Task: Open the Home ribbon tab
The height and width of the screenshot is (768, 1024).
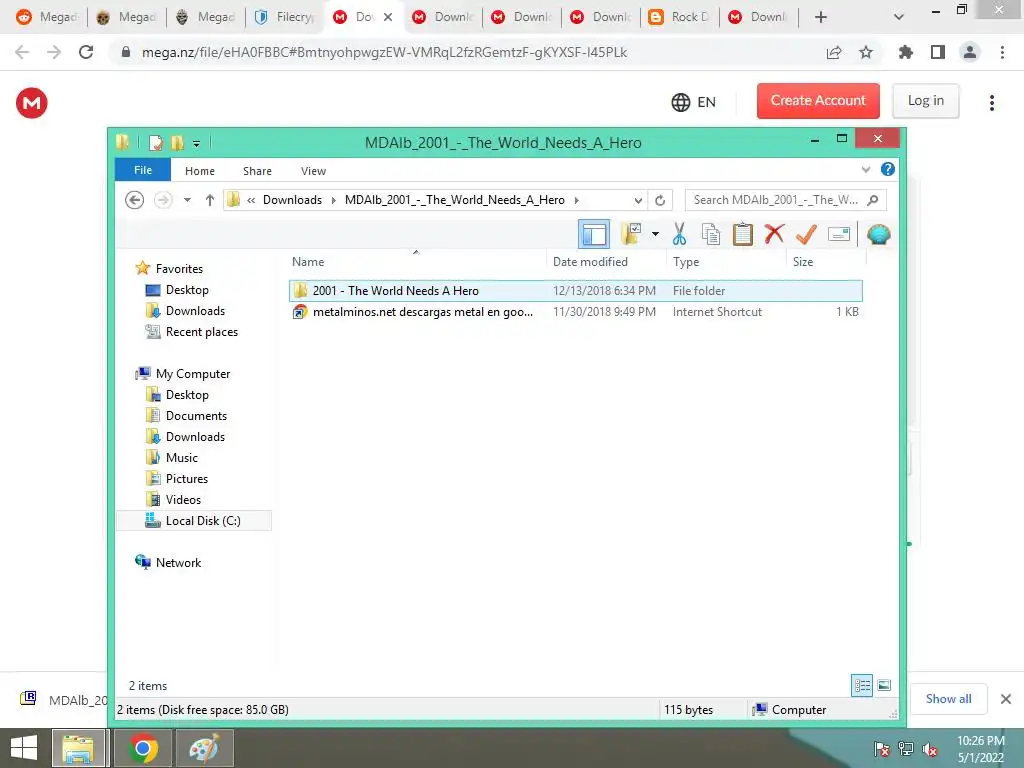Action: coord(200,170)
